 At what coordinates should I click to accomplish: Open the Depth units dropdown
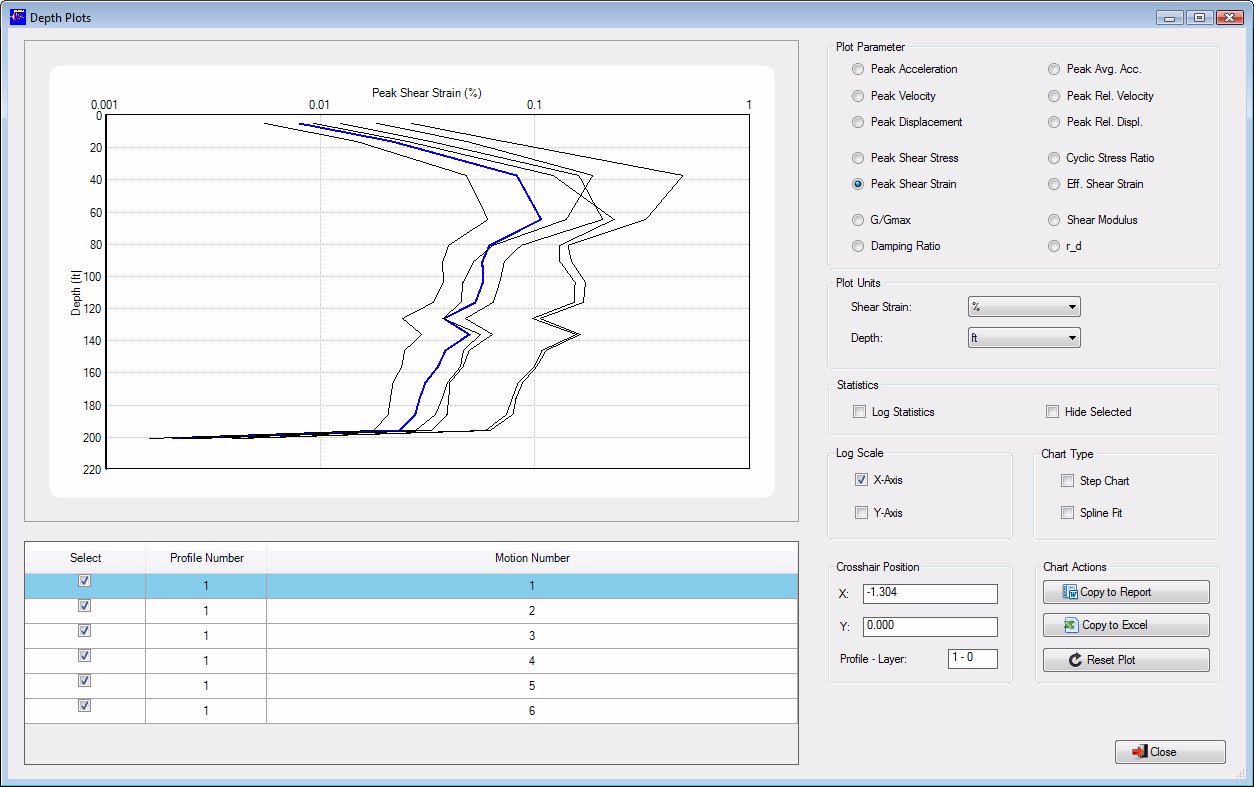(1024, 338)
